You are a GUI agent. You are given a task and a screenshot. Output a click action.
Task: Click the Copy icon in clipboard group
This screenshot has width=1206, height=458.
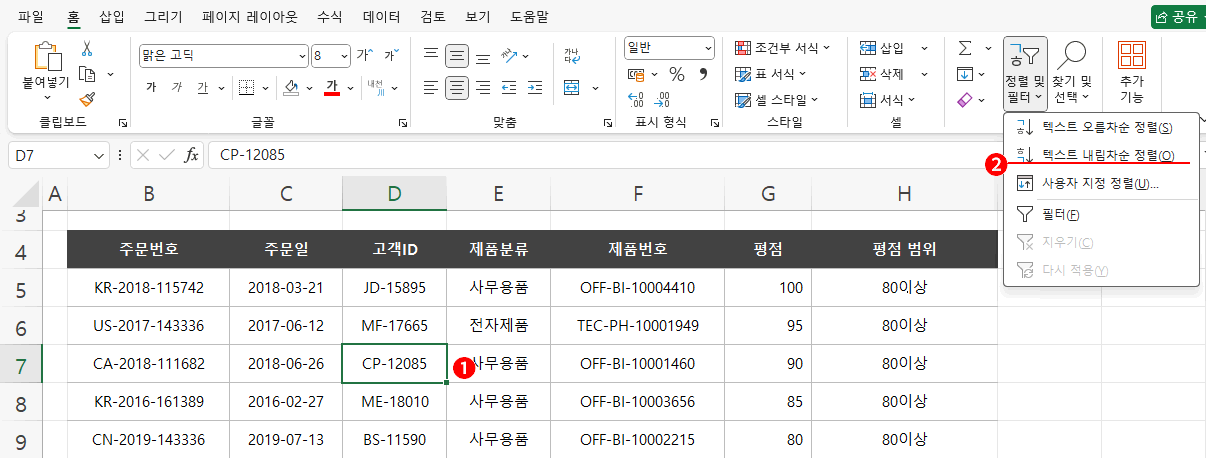point(87,74)
